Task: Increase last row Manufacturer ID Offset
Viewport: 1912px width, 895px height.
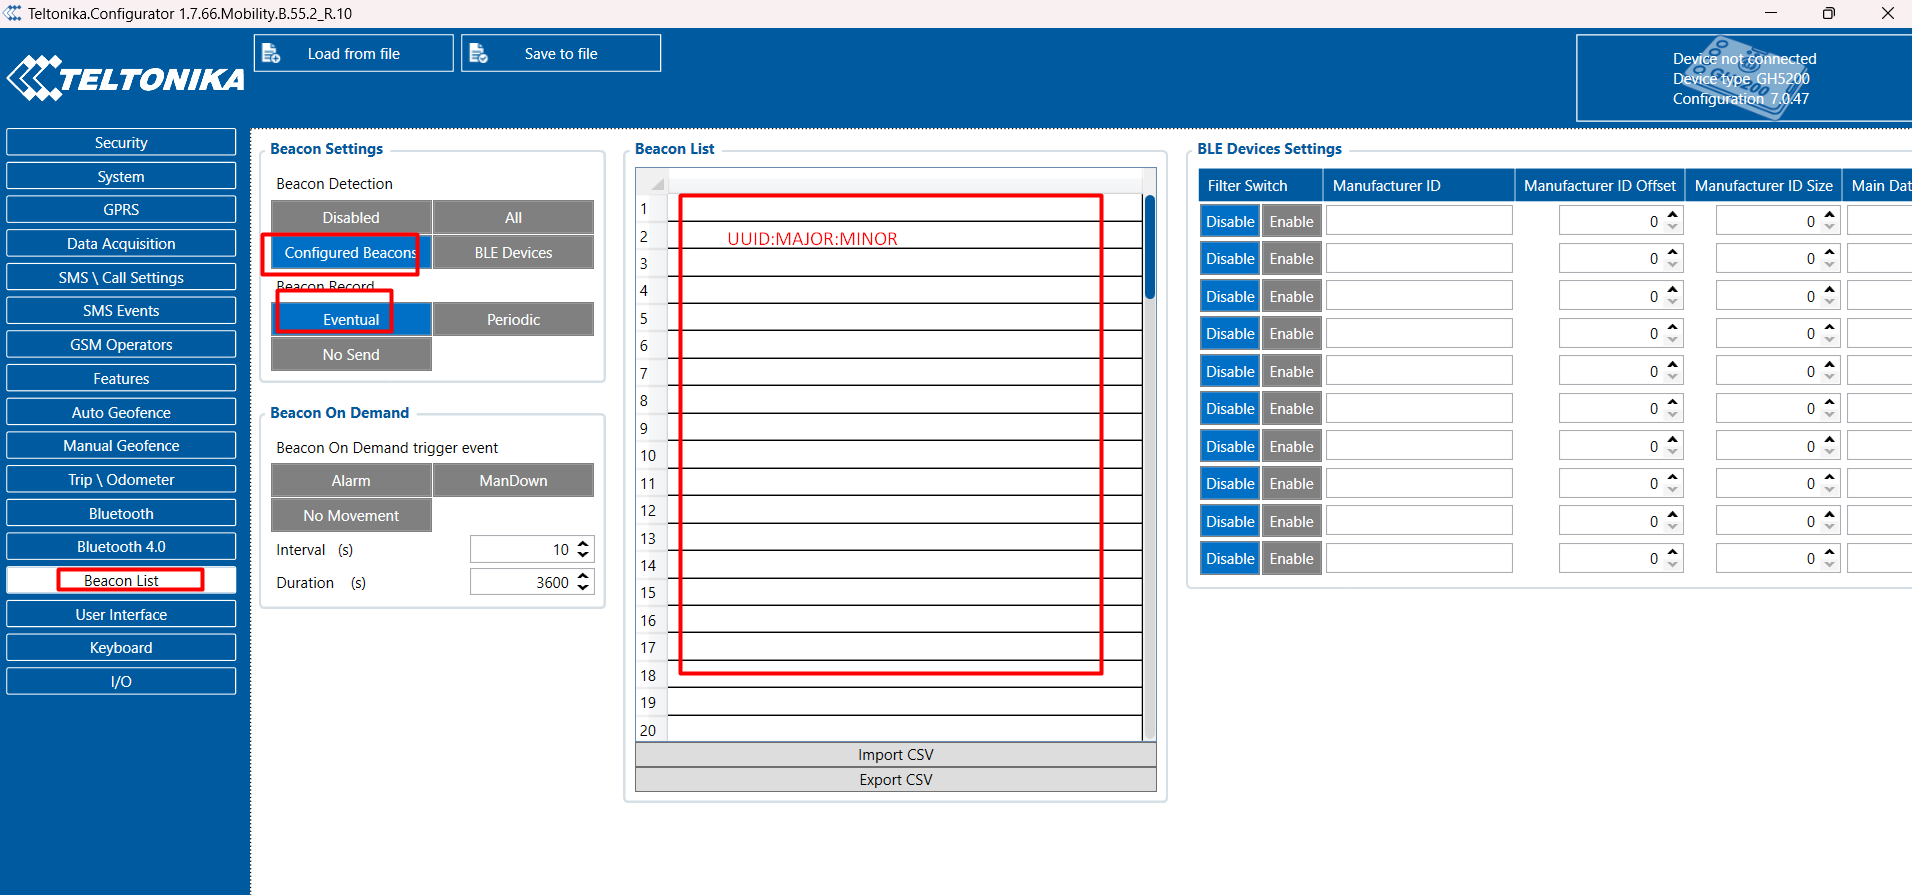Action: tap(1672, 552)
